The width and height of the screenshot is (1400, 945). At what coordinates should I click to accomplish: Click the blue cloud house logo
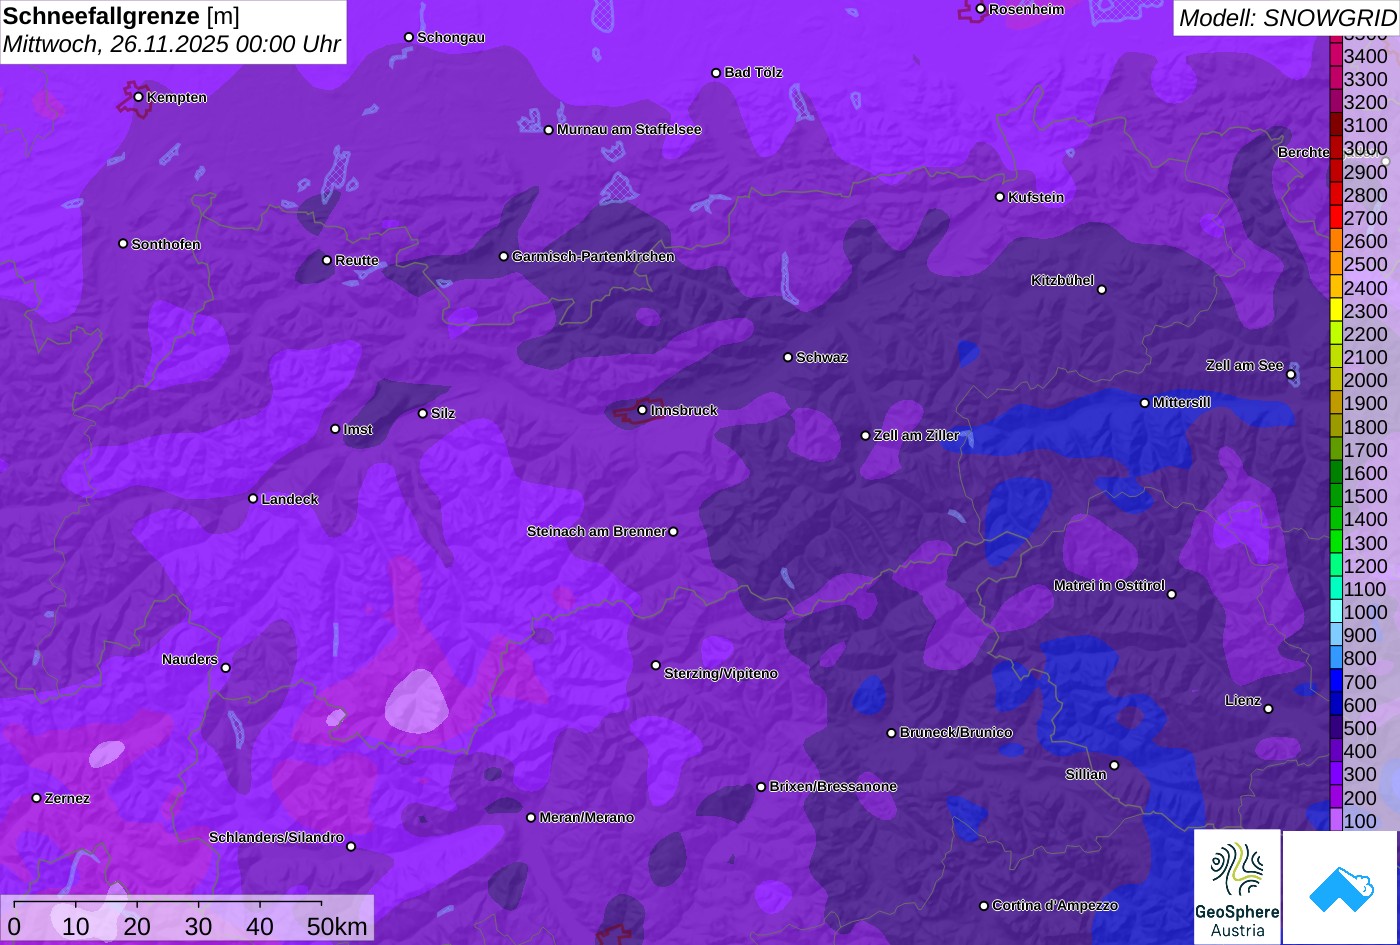click(x=1340, y=888)
